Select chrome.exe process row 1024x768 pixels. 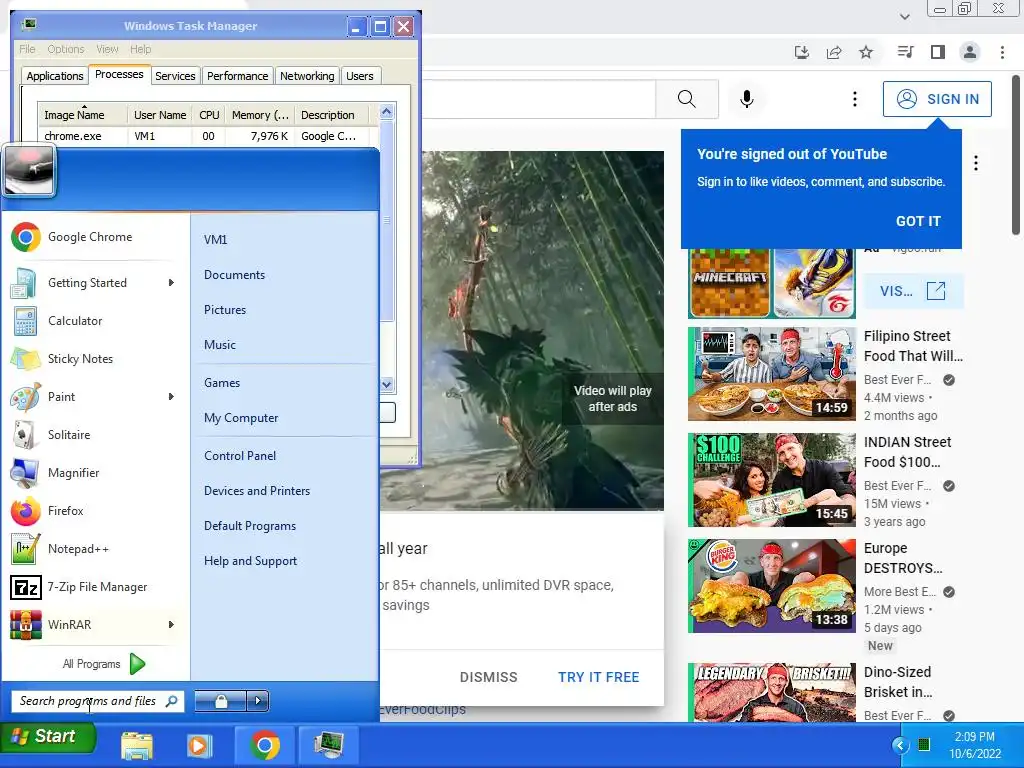pyautogui.click(x=208, y=136)
